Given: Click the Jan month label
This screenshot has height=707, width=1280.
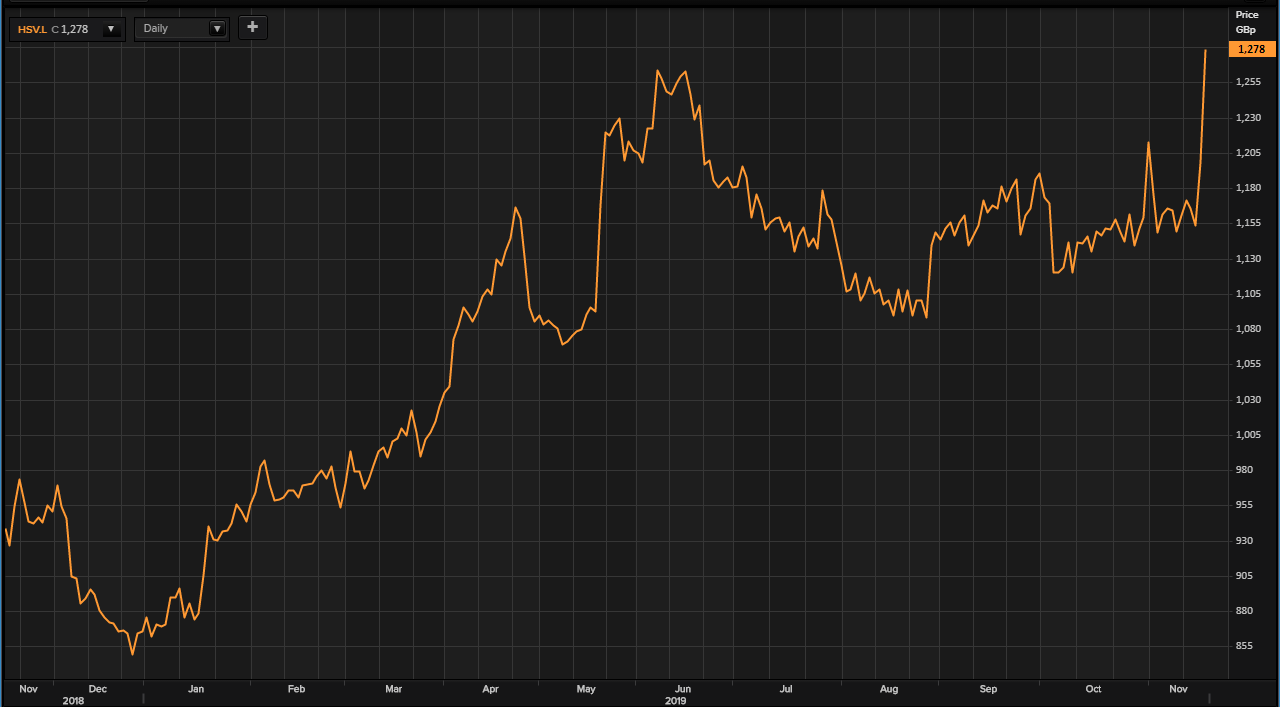Looking at the screenshot, I should [x=196, y=689].
